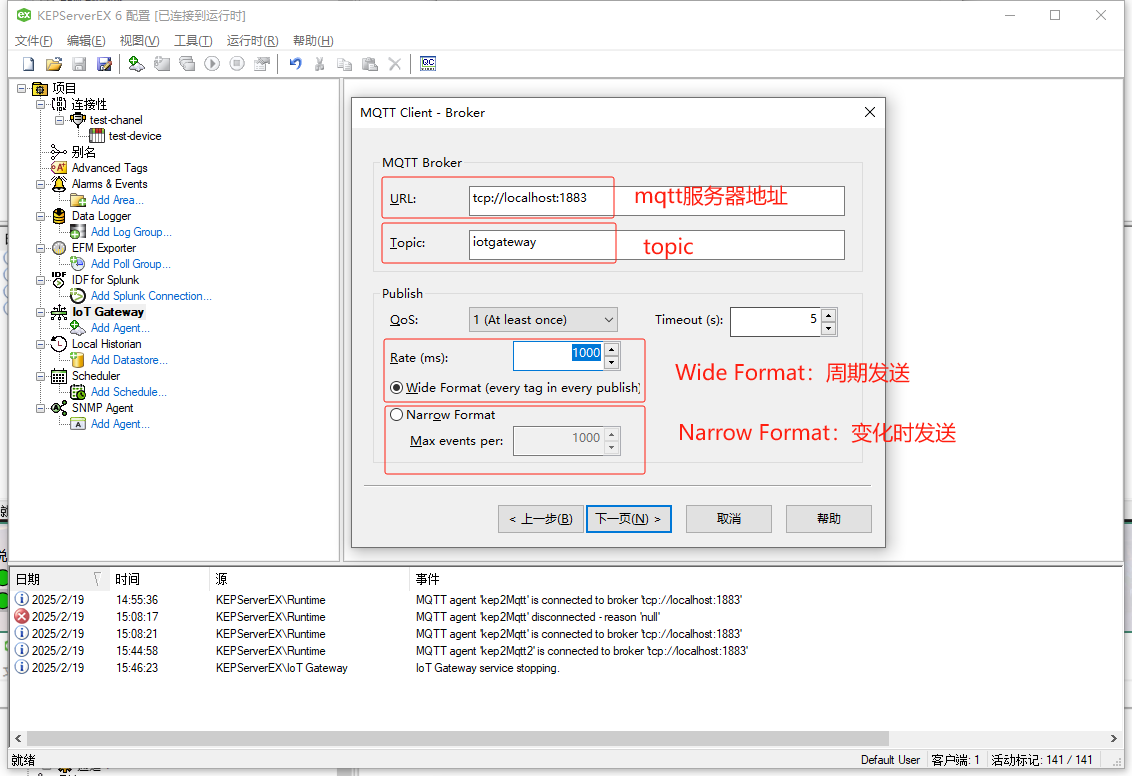Click the Data Logger database icon
The width and height of the screenshot is (1132, 776).
(x=59, y=216)
